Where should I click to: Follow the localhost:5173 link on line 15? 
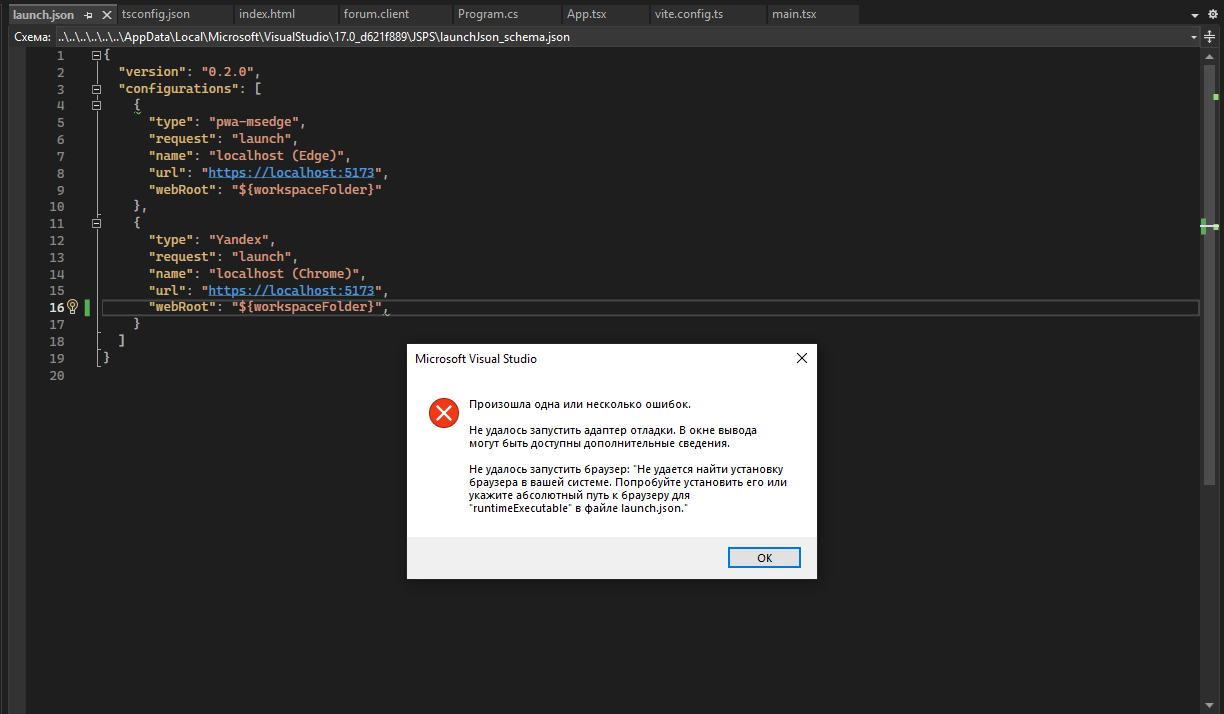[x=291, y=291]
